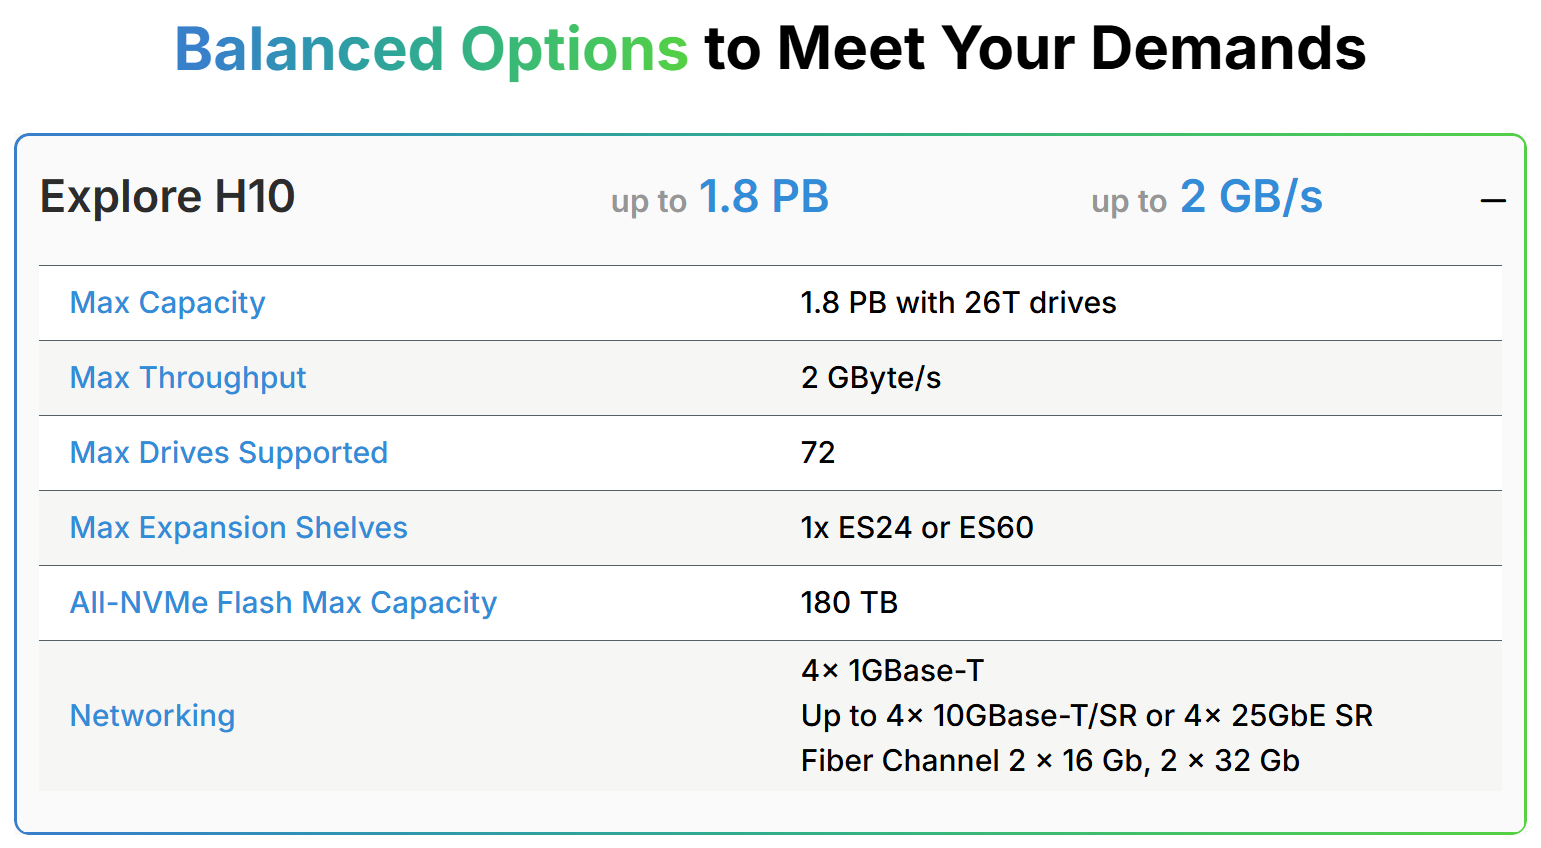Select the '1.8 PB with 26T drives' value
The width and height of the screenshot is (1541, 848).
pyautogui.click(x=958, y=302)
